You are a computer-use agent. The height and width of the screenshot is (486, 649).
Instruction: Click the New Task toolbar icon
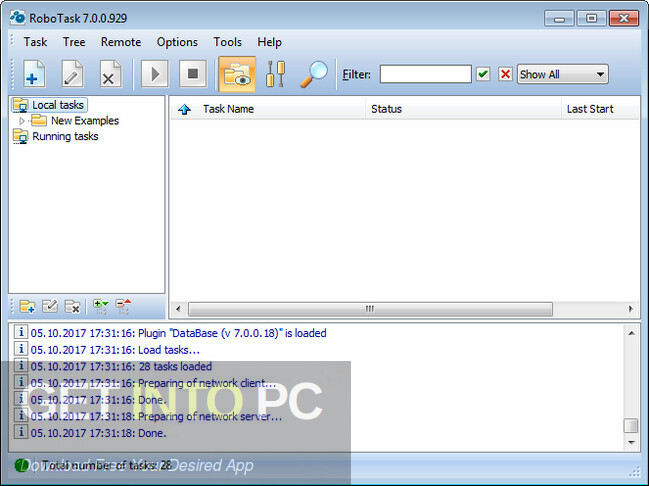point(34,74)
